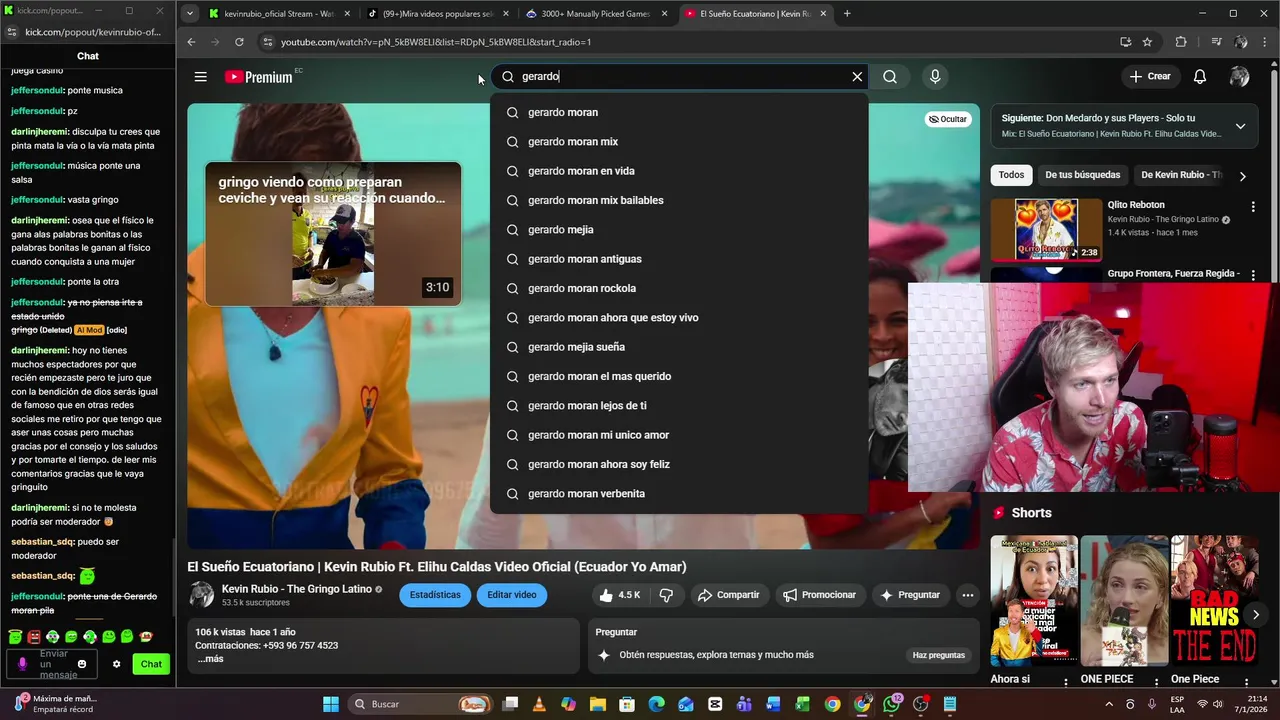Click the Promocionar button
Viewport: 1280px width, 720px height.
820,595
